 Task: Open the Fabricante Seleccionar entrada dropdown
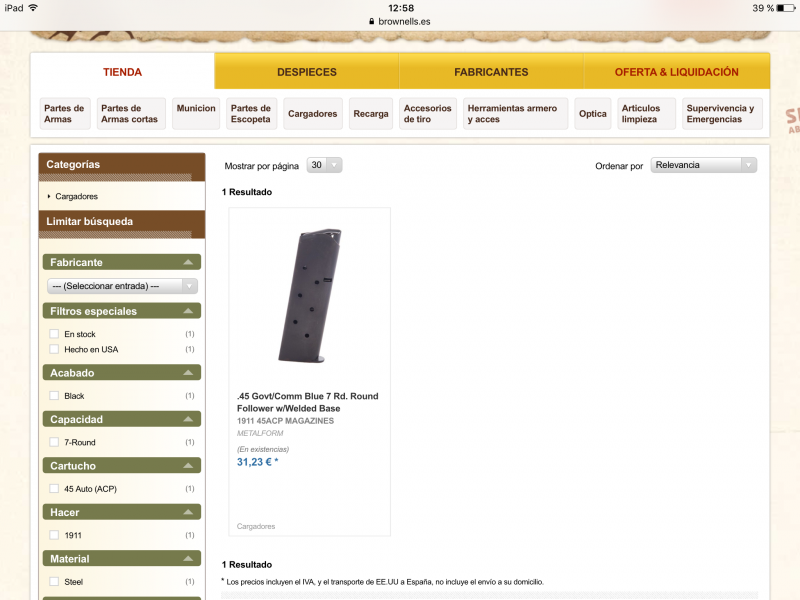[x=122, y=286]
